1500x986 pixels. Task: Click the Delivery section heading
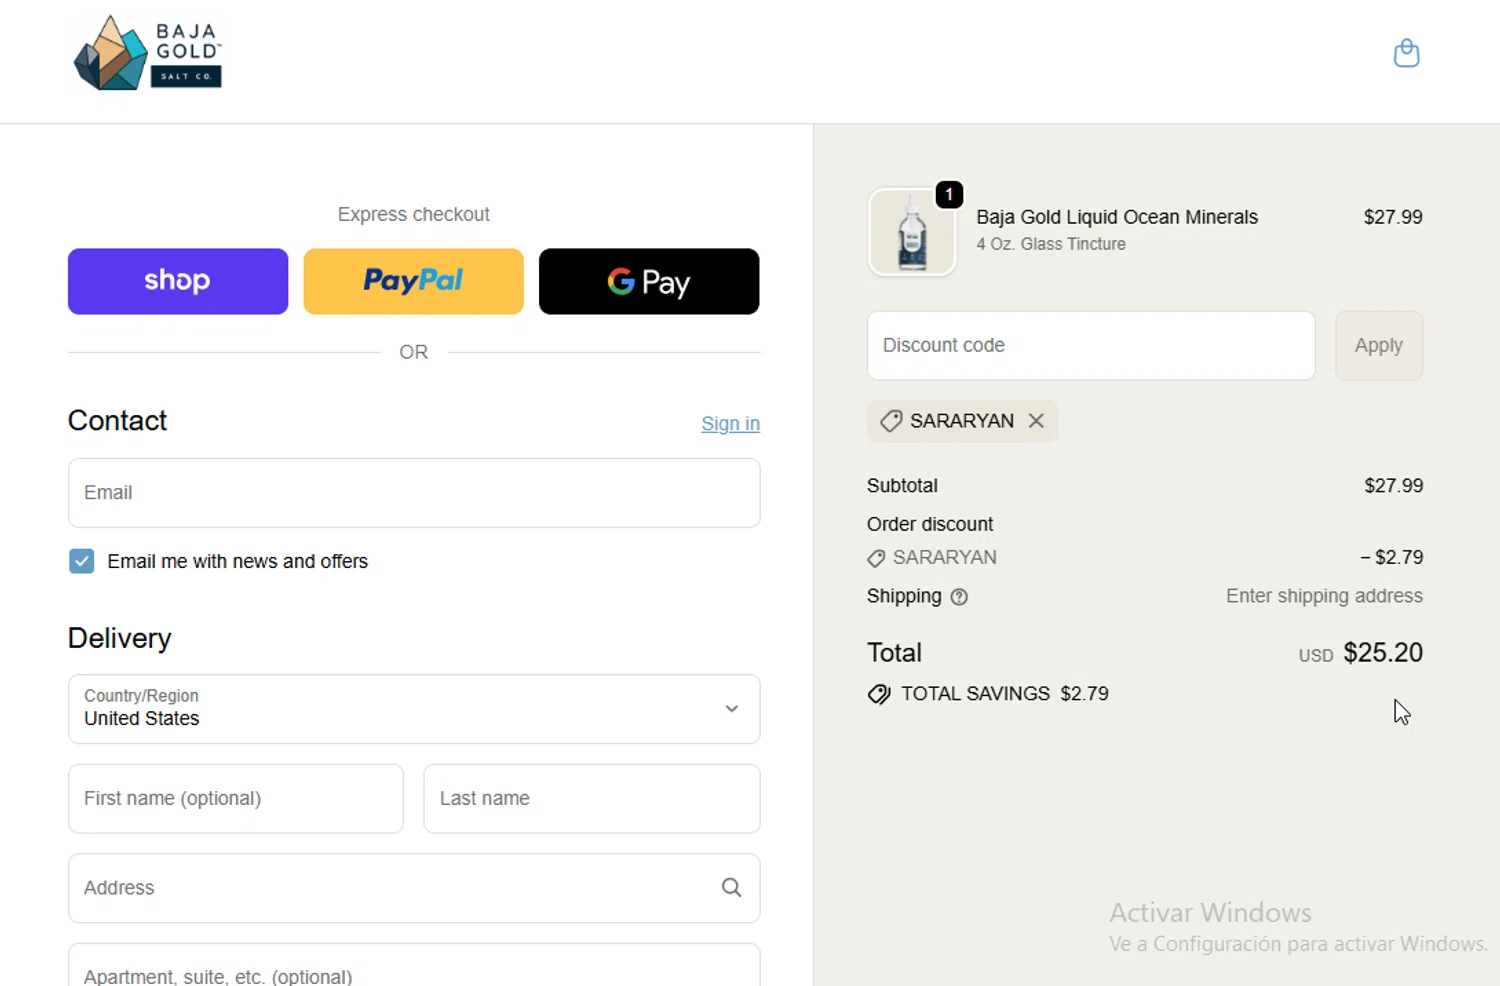(x=120, y=638)
